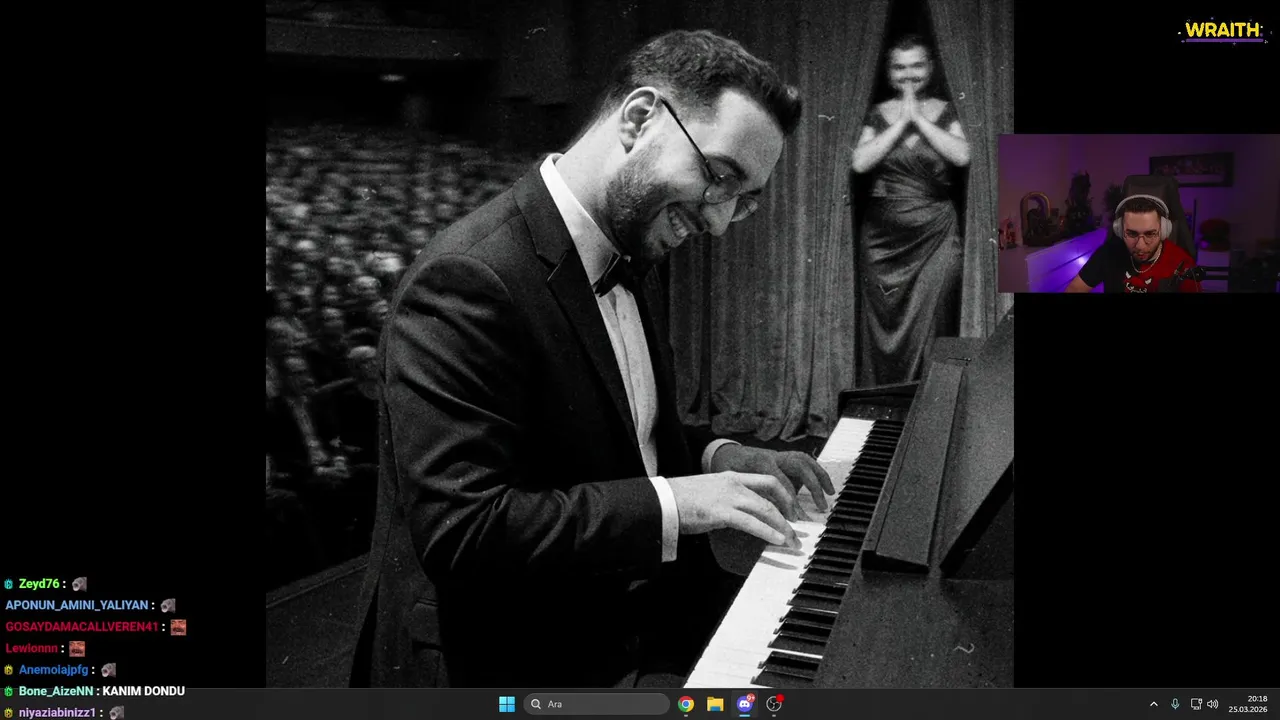This screenshot has width=1280, height=720.
Task: Show hidden system tray icons
Action: pyautogui.click(x=1153, y=704)
